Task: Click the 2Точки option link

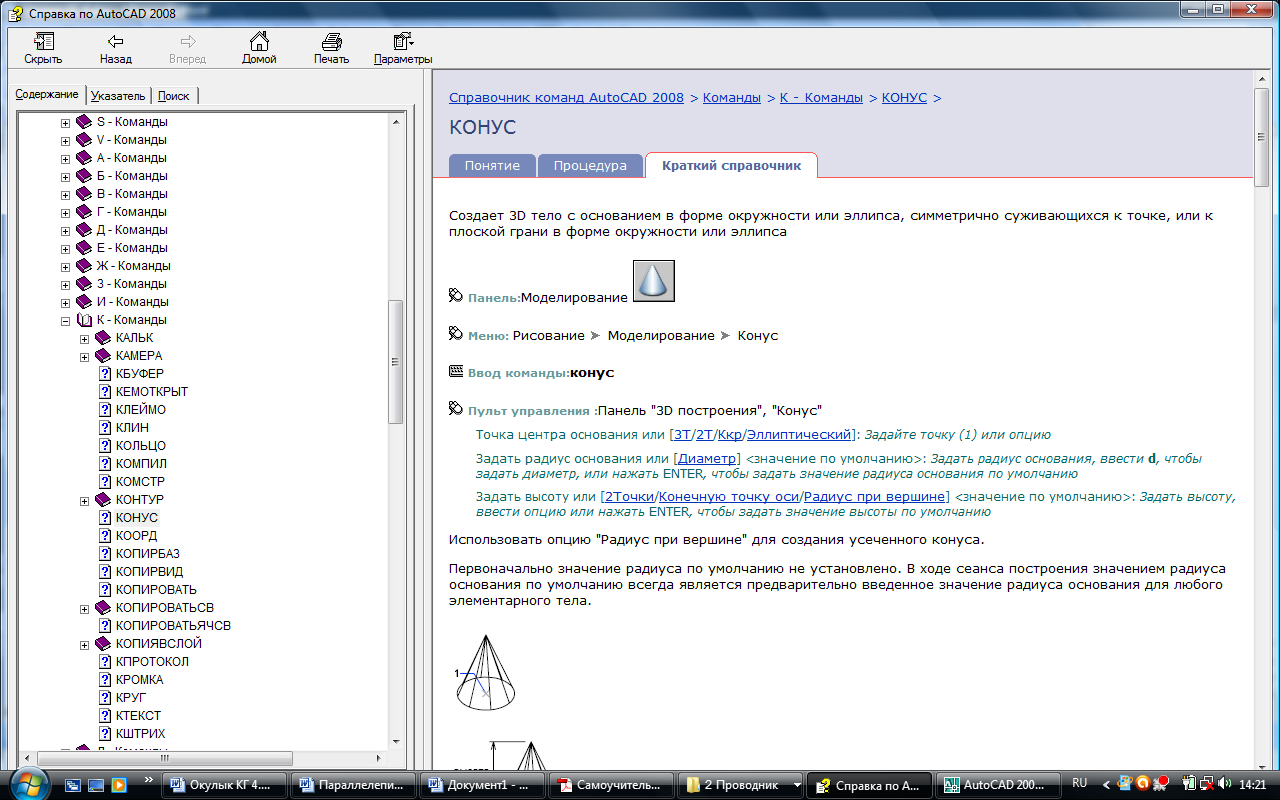Action: 629,496
